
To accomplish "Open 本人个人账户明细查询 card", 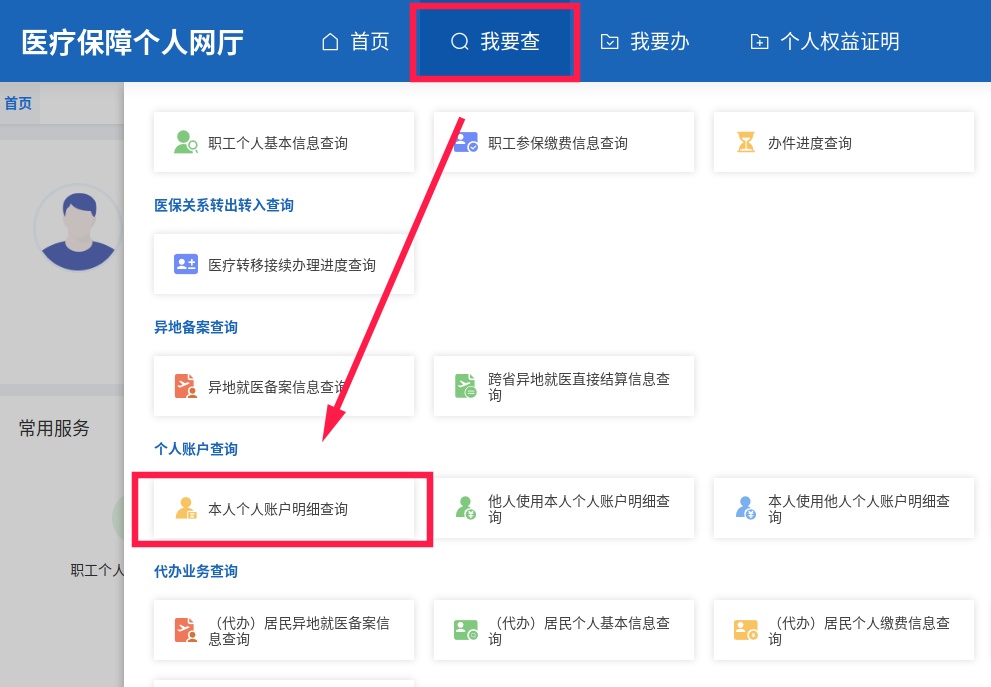I will click(x=284, y=508).
